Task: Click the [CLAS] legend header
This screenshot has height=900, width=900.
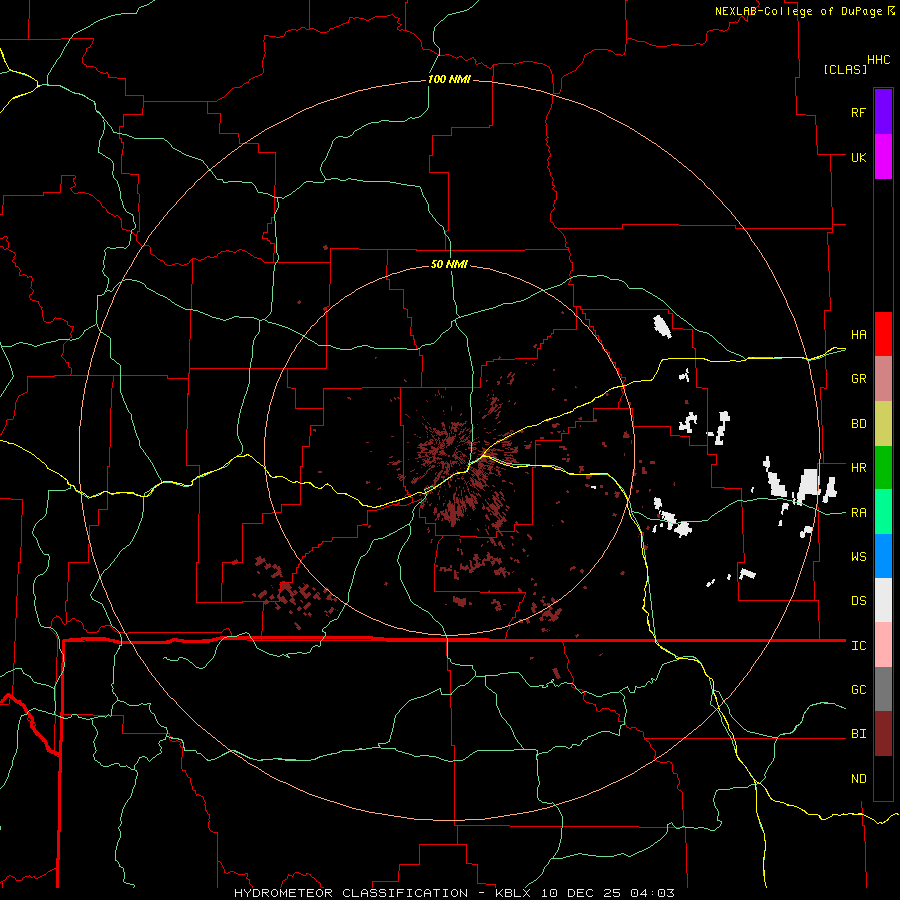Action: pyautogui.click(x=845, y=69)
